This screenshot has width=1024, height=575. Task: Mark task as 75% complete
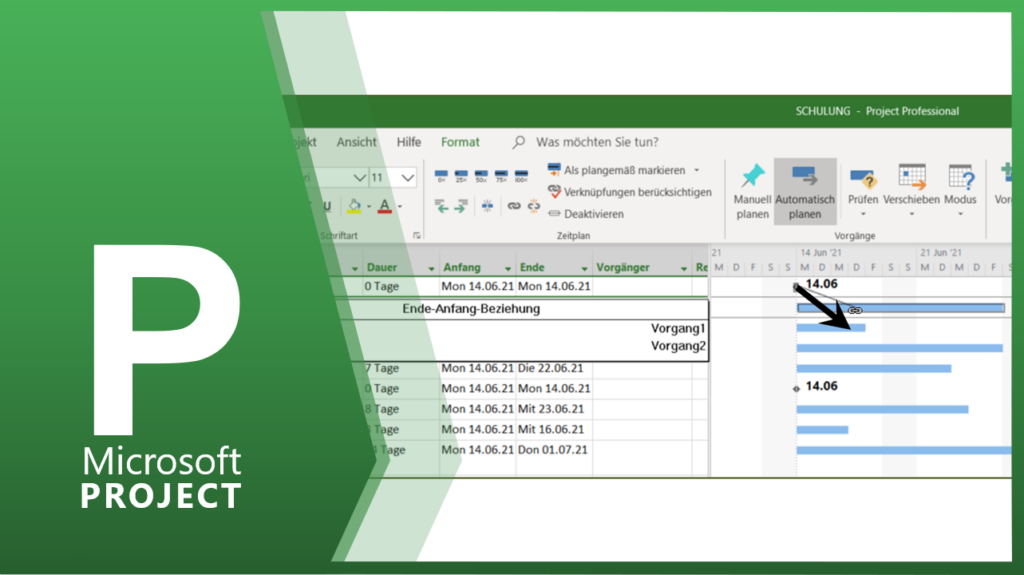coord(501,176)
